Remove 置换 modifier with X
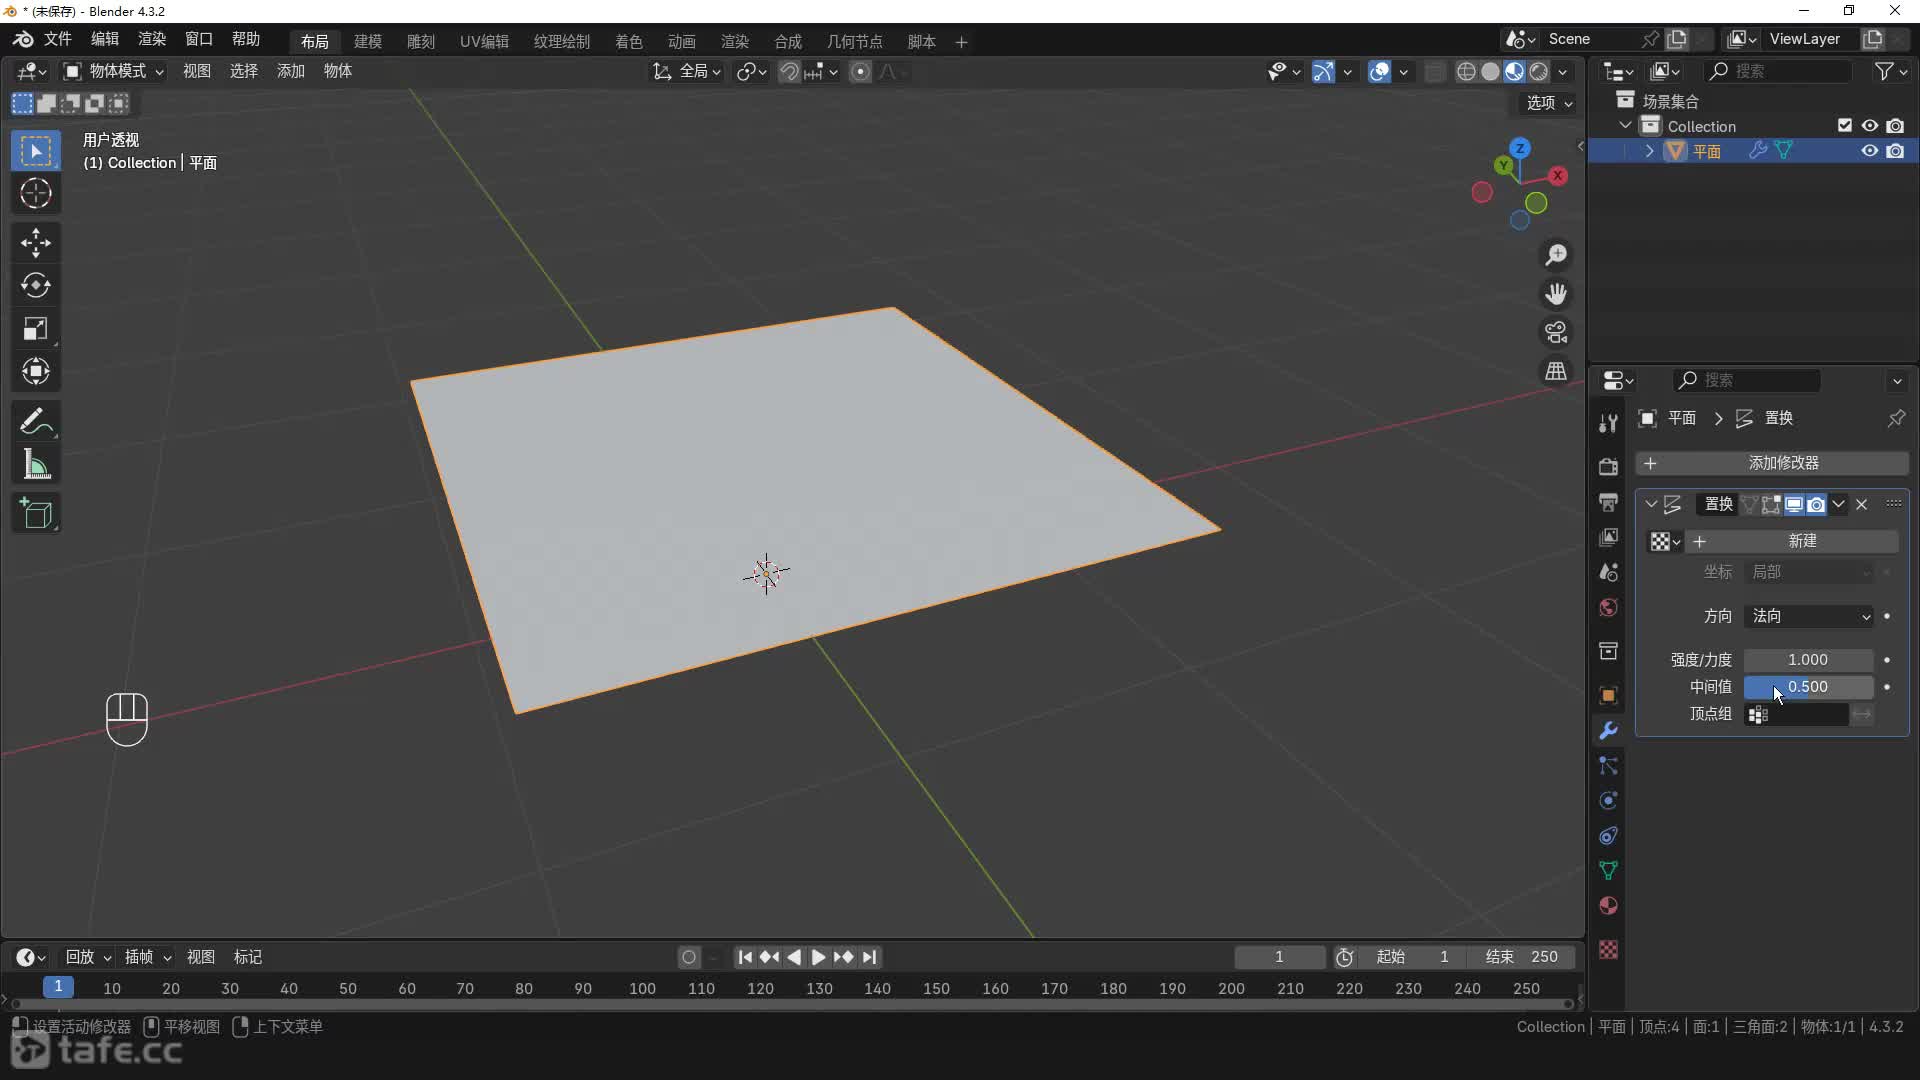Image resolution: width=1920 pixels, height=1080 pixels. point(1861,504)
